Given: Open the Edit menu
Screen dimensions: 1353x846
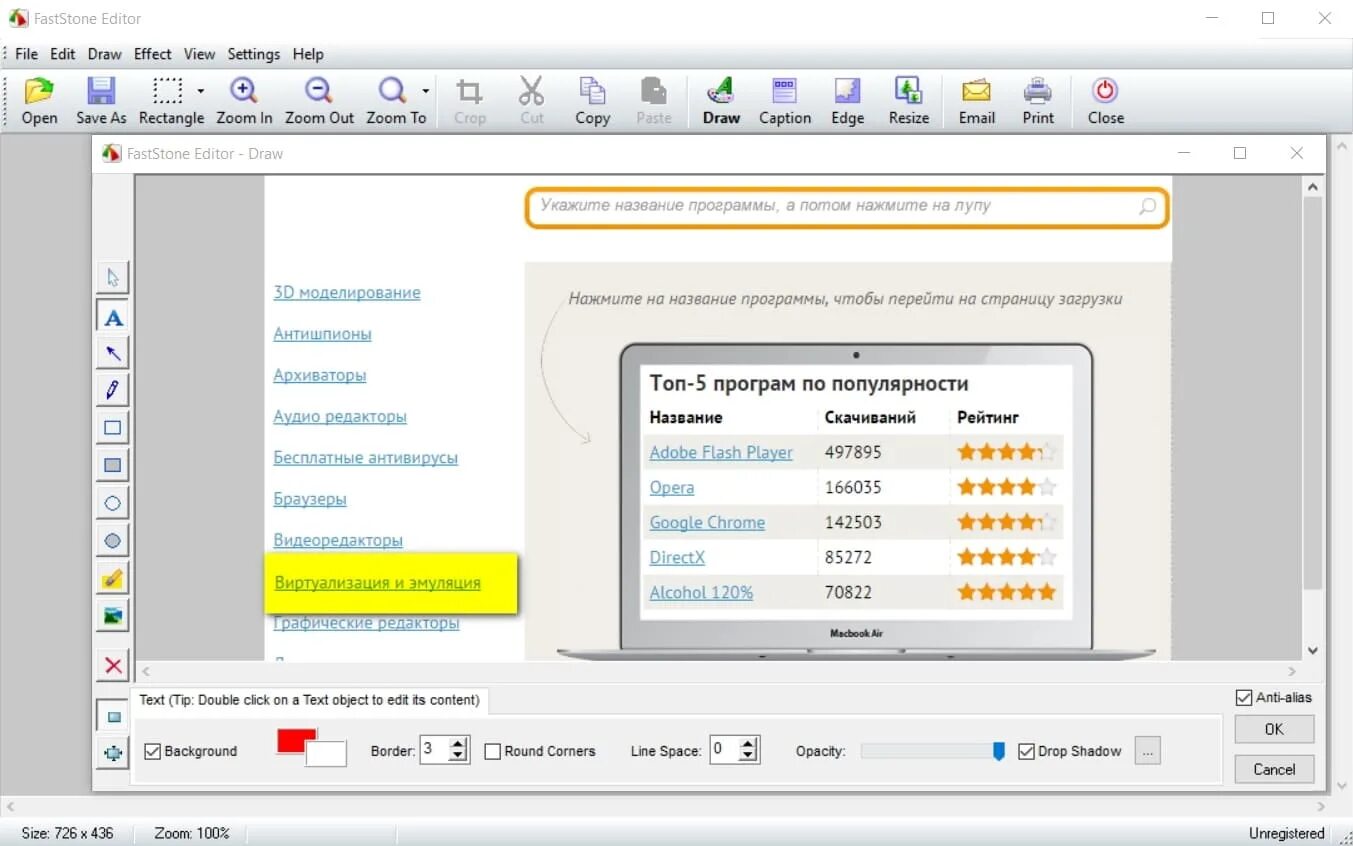Looking at the screenshot, I should 63,54.
